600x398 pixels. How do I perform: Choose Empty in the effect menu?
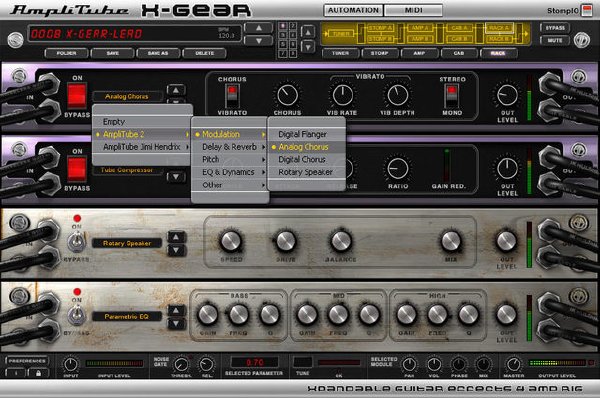click(x=142, y=122)
